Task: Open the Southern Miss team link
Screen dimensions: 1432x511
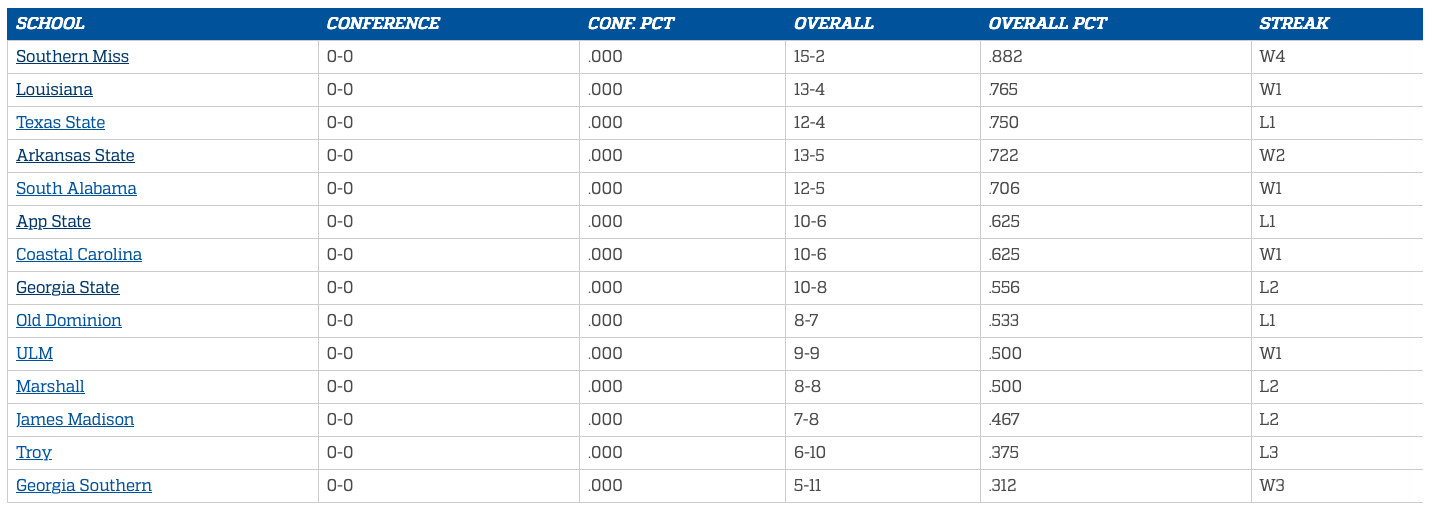Action: (x=72, y=57)
